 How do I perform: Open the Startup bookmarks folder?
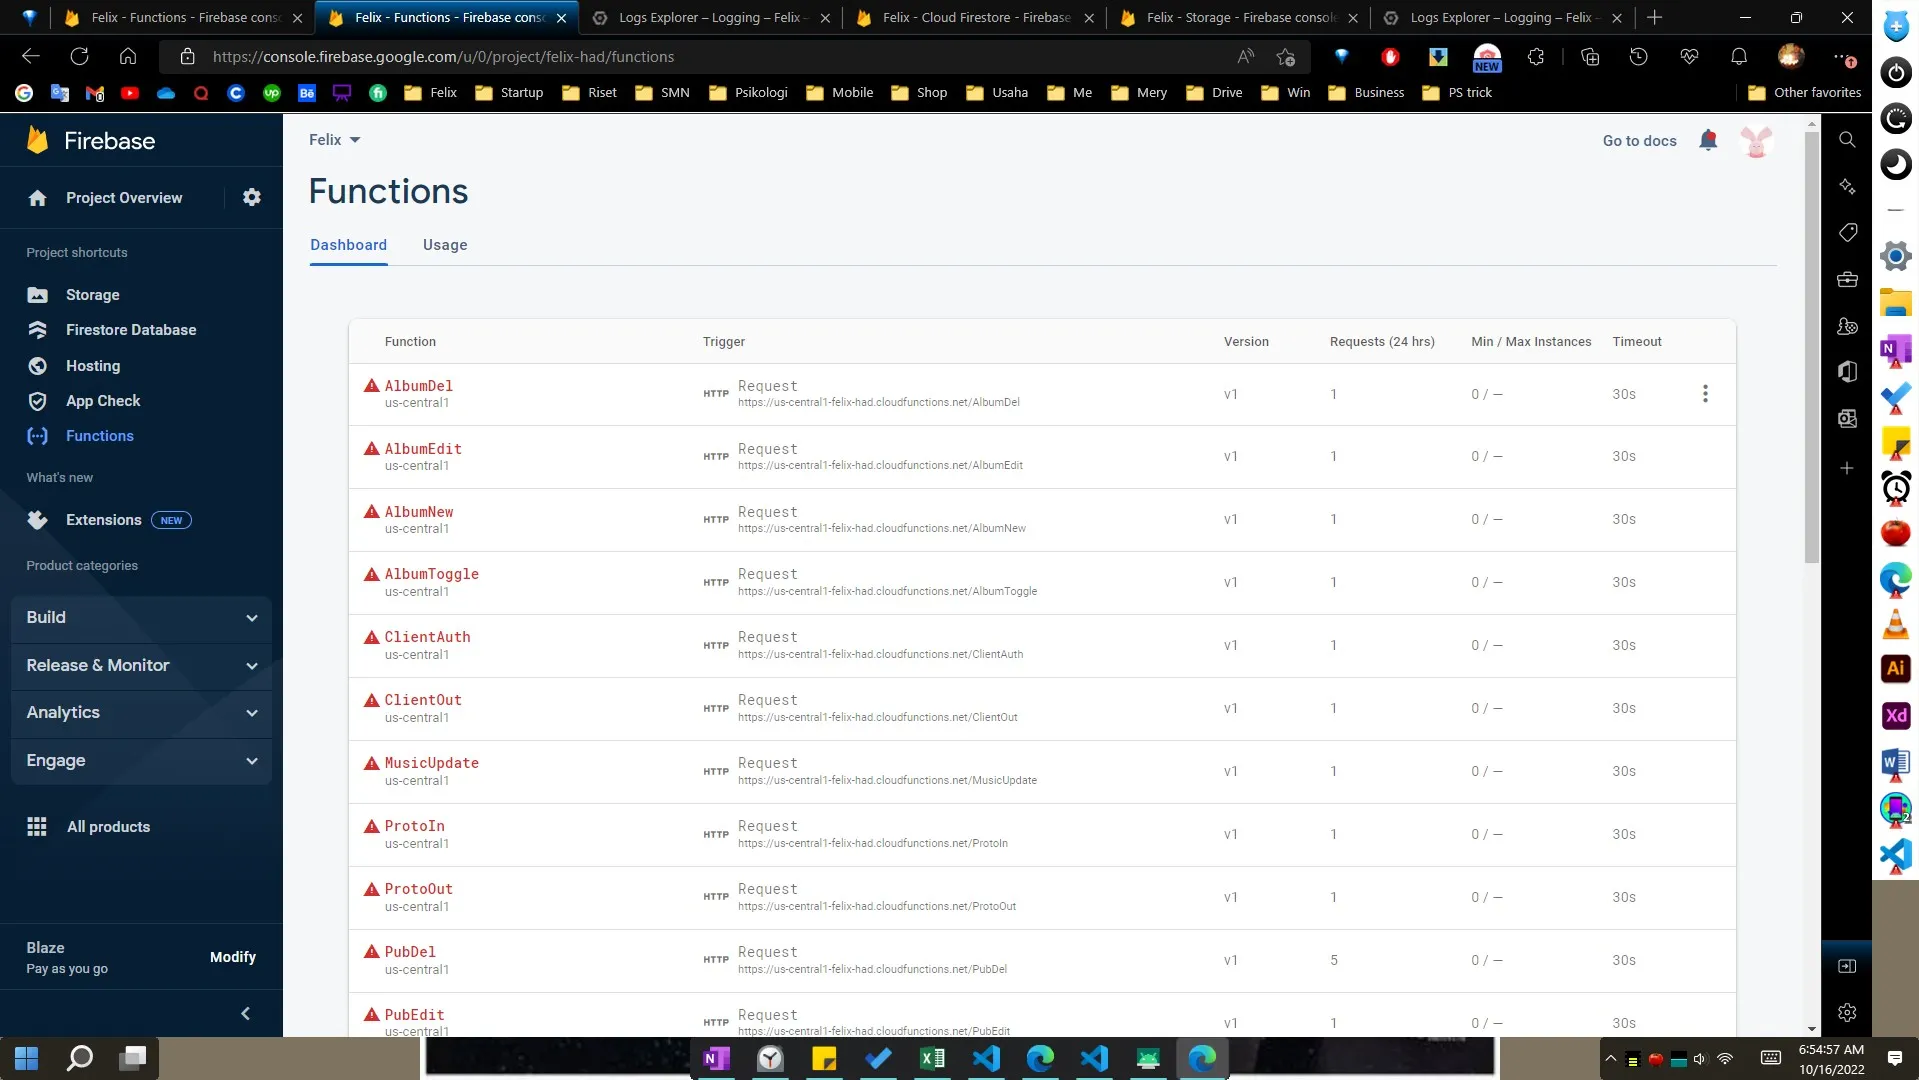coord(510,93)
